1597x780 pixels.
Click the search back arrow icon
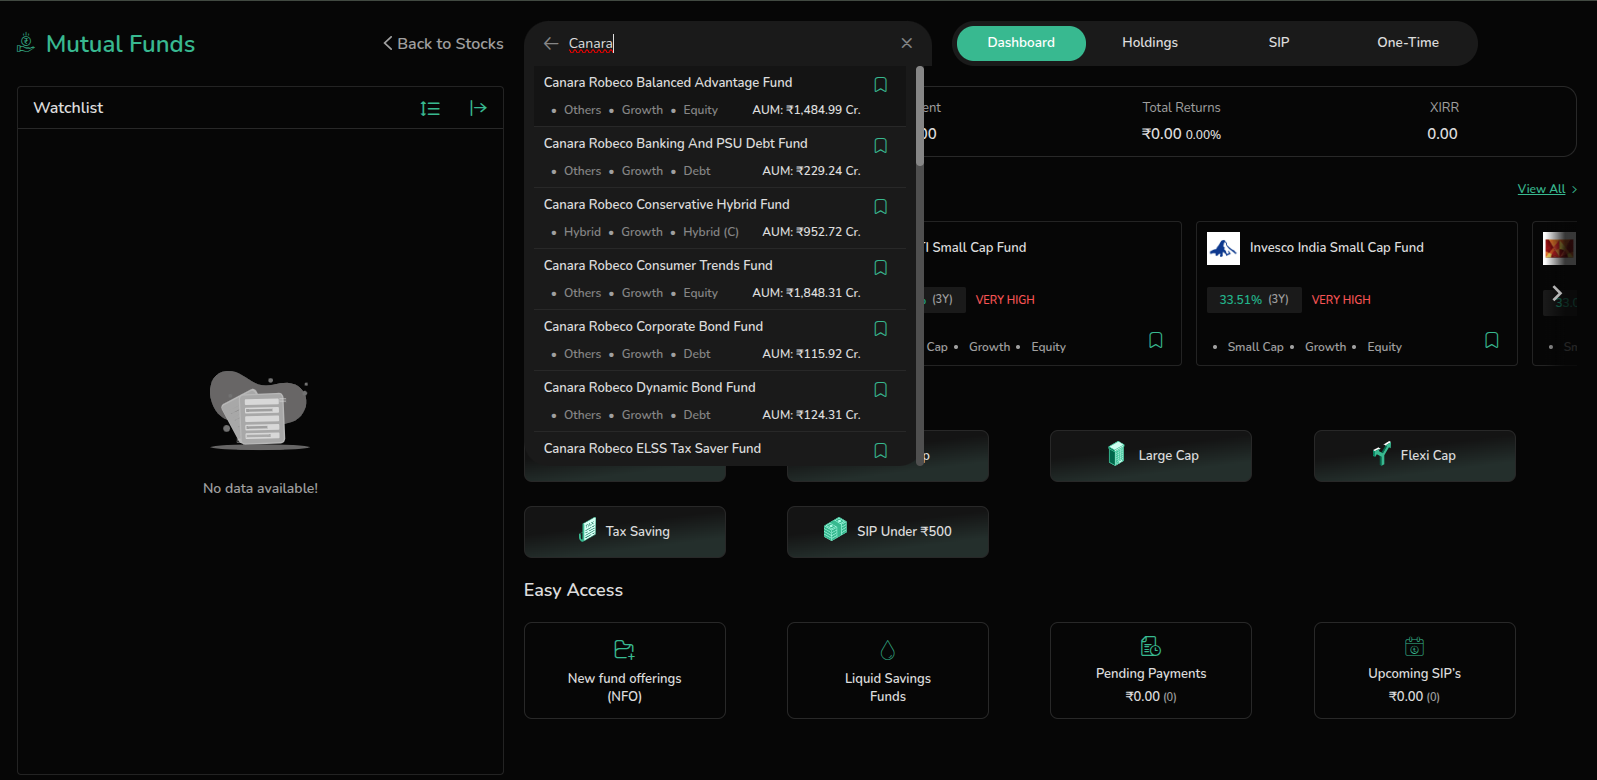551,43
